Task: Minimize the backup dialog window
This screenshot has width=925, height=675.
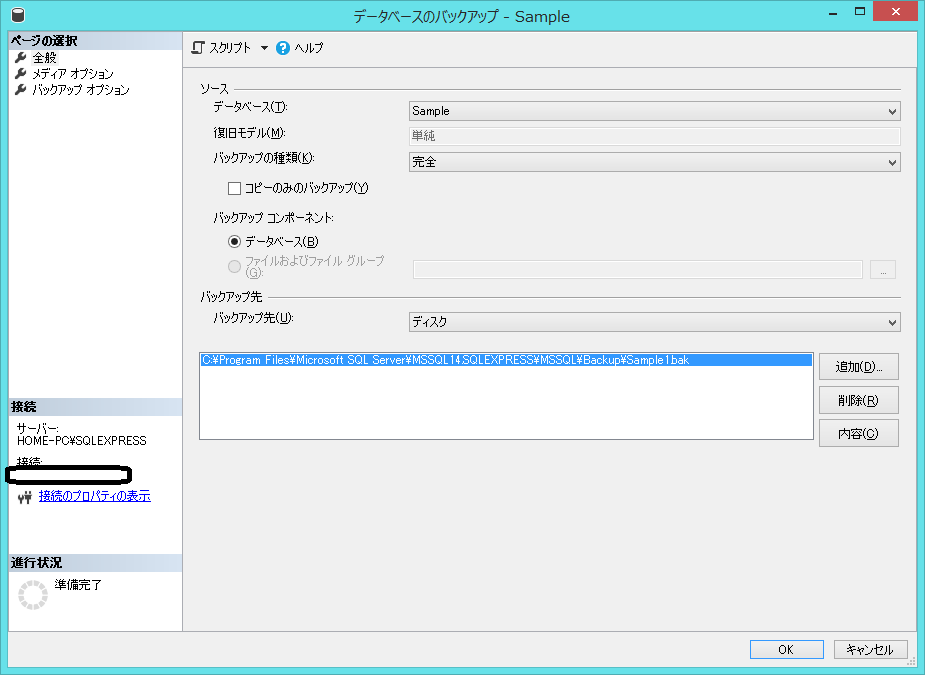Action: [833, 12]
